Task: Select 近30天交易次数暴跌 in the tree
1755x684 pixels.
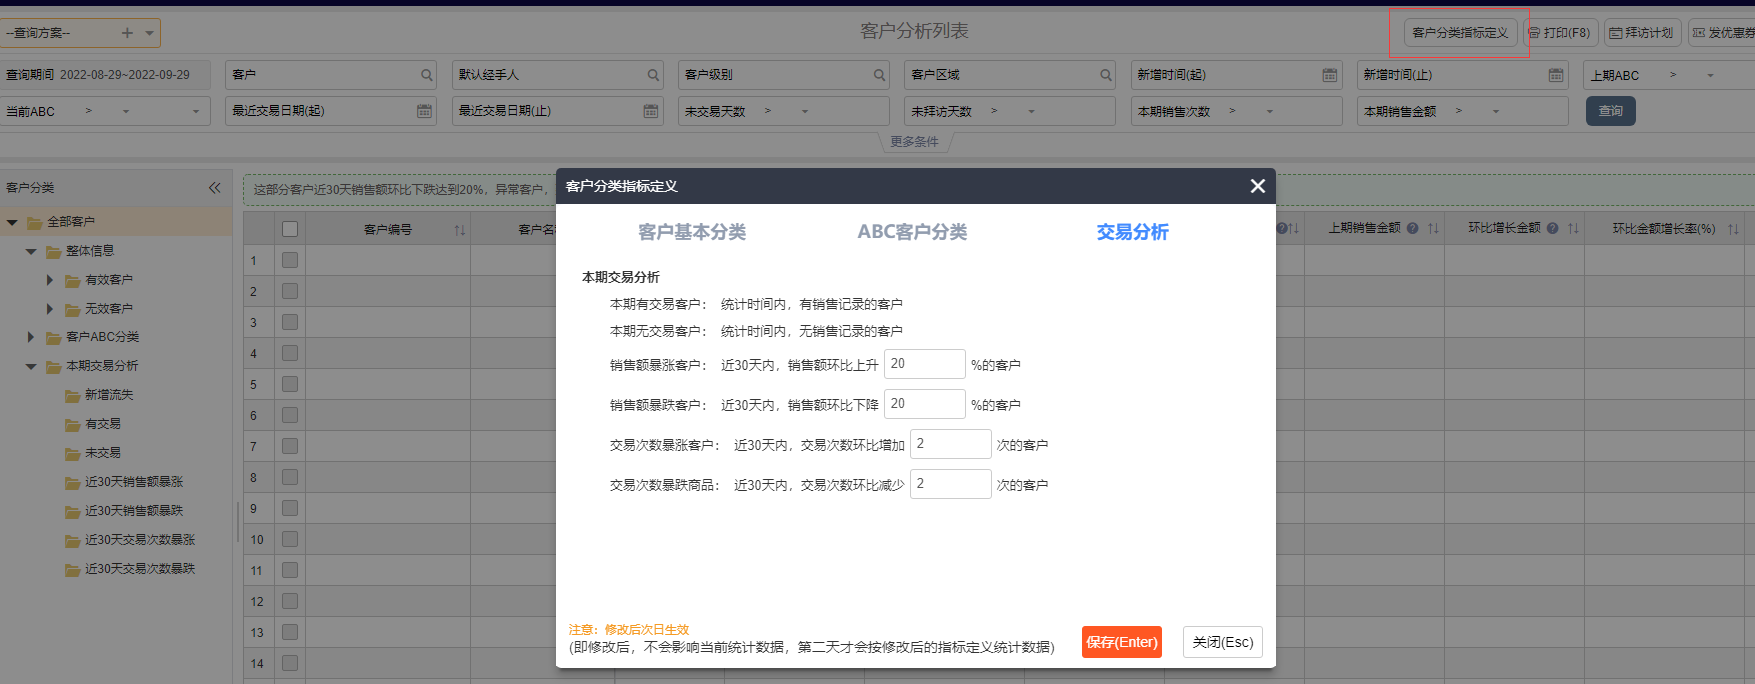Action: 140,569
